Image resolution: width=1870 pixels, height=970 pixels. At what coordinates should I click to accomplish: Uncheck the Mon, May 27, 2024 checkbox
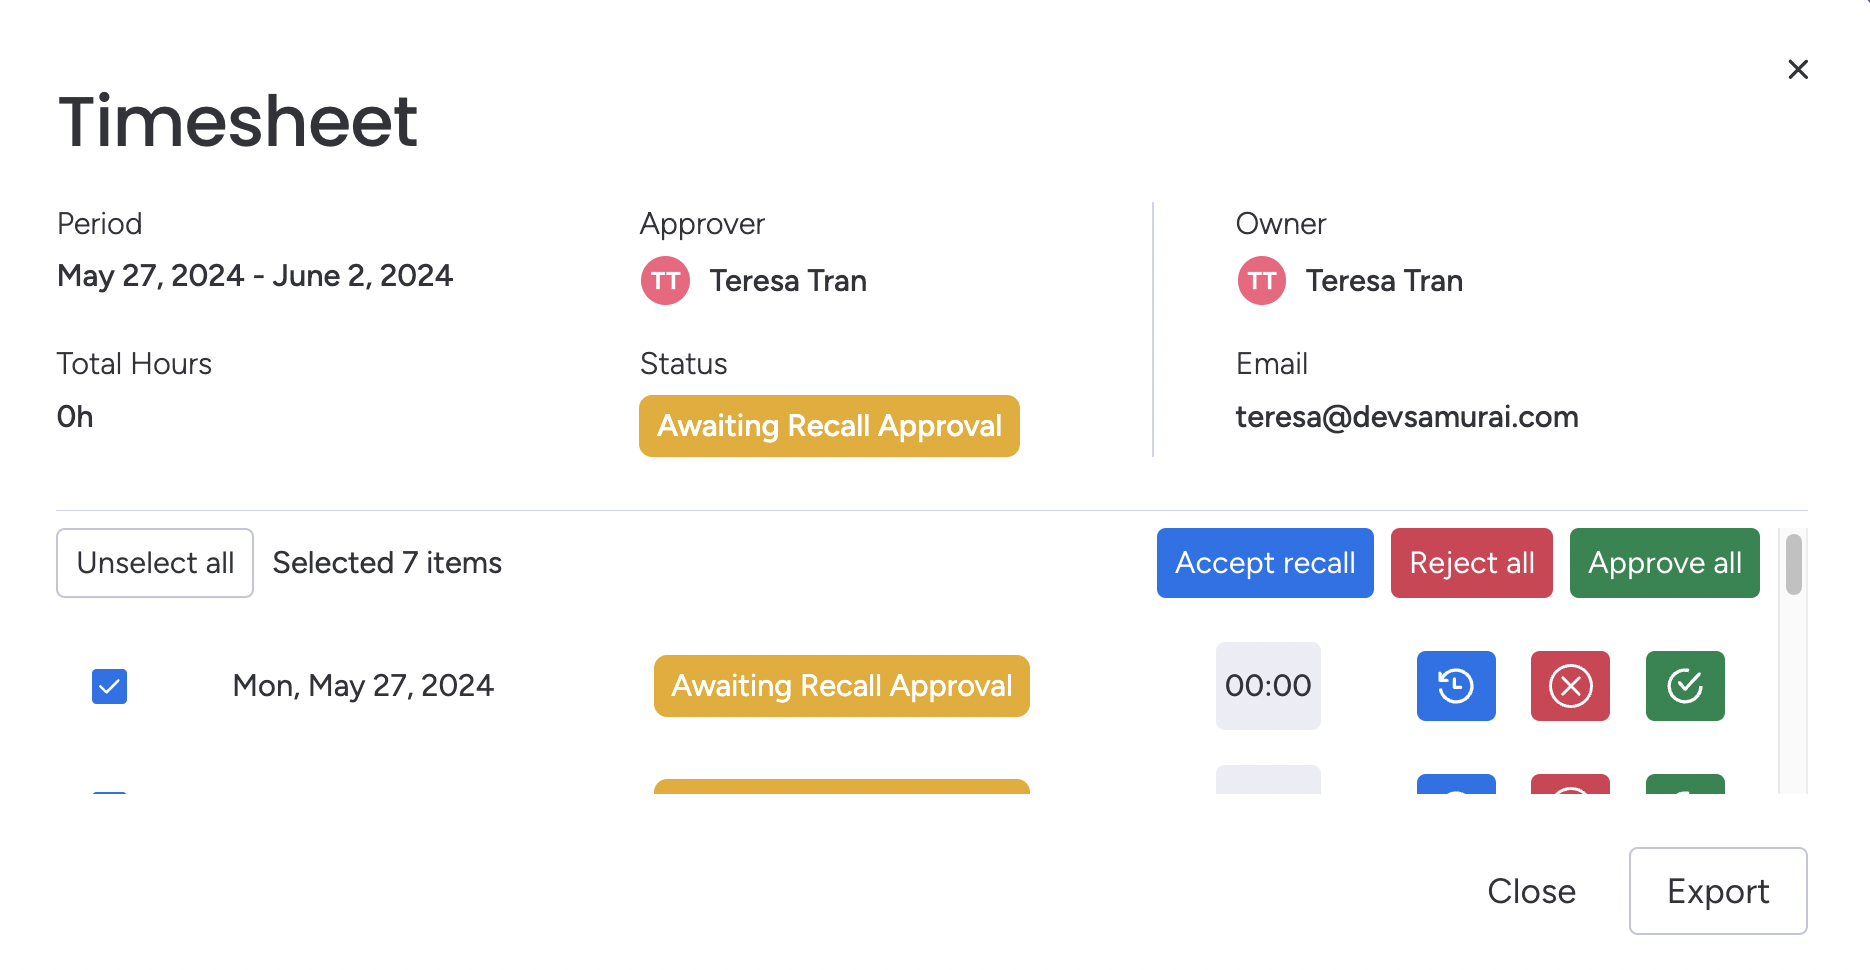tap(109, 686)
